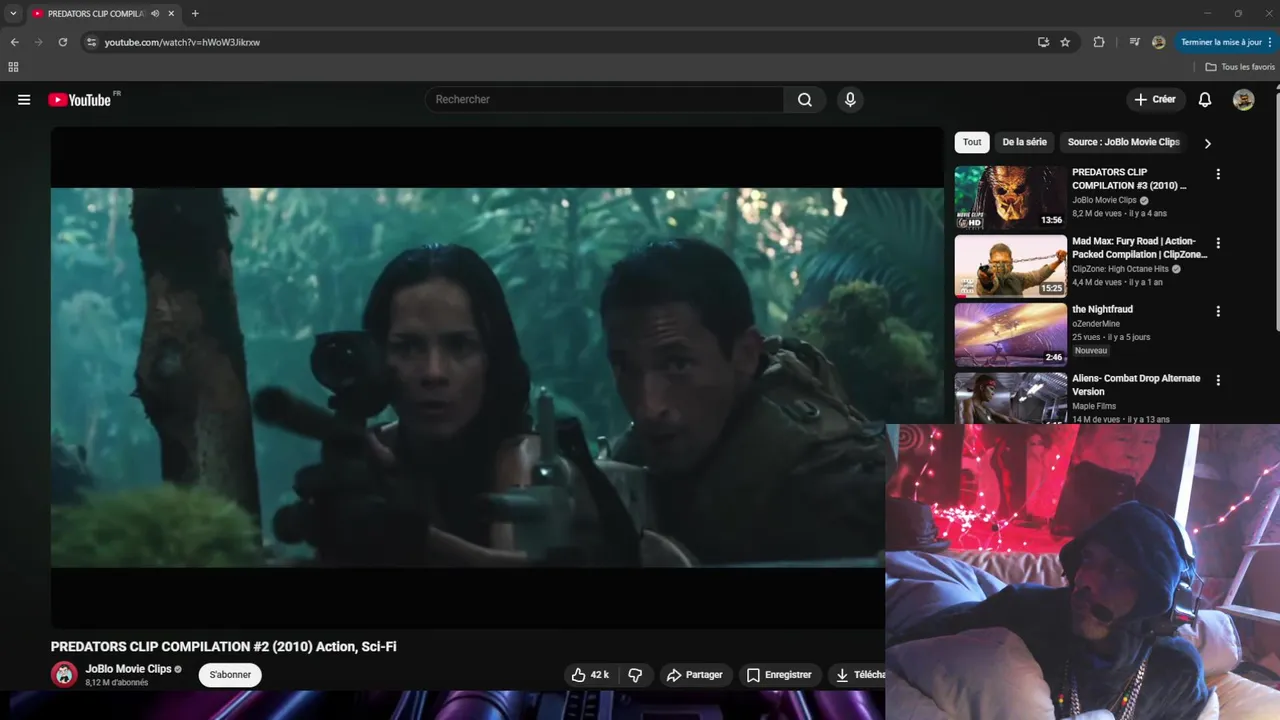Viewport: 1280px width, 720px height.
Task: Open tab search dropdown arrow
Action: click(13, 14)
